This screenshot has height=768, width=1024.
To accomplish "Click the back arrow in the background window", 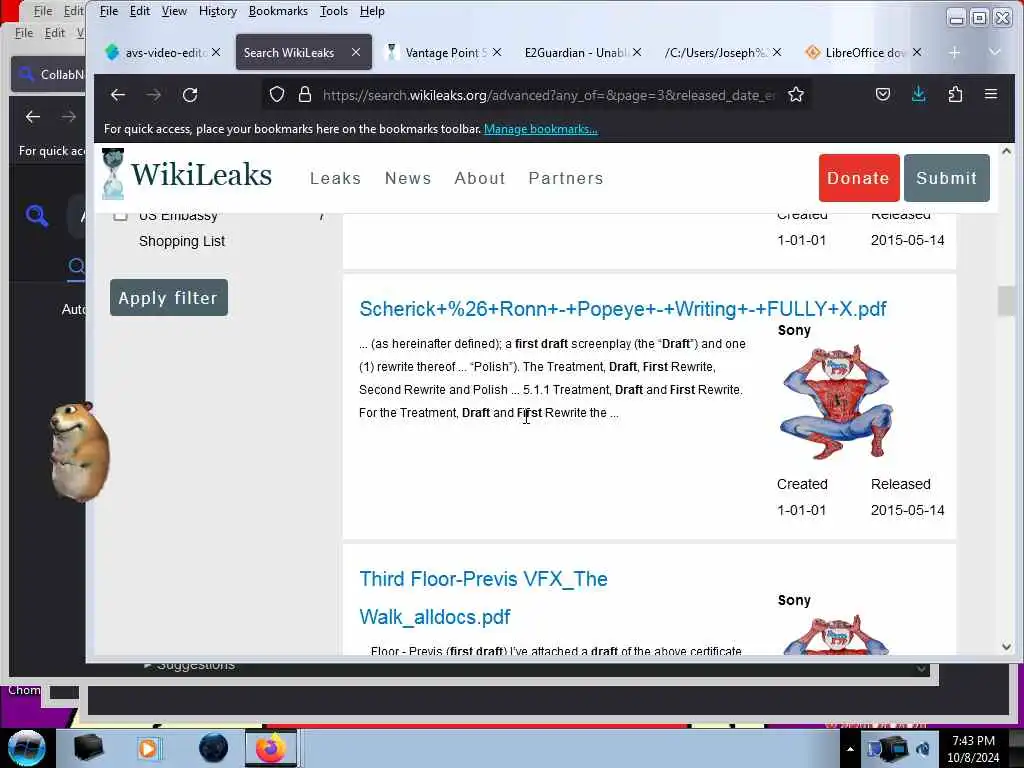I will [33, 117].
